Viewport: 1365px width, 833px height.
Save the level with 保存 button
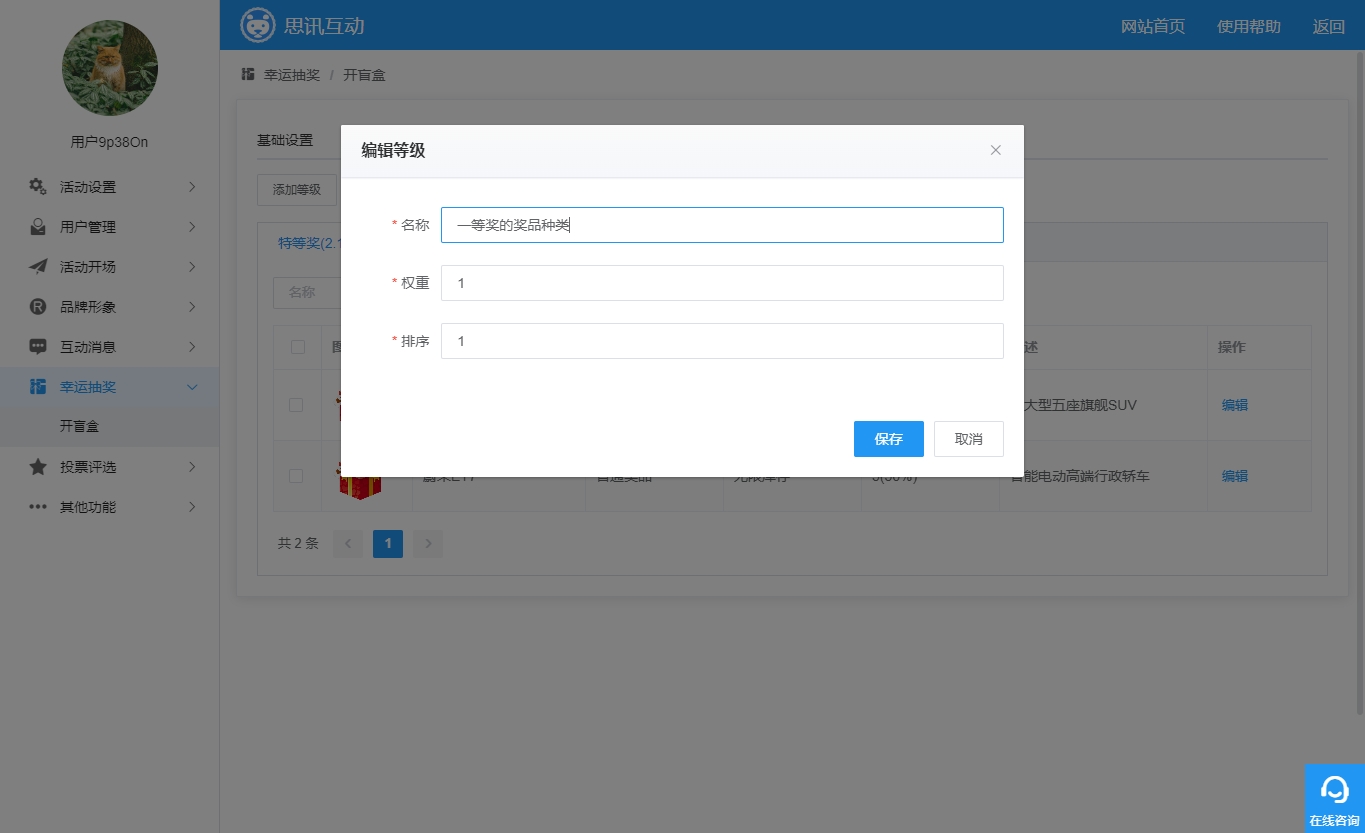pyautogui.click(x=888, y=439)
